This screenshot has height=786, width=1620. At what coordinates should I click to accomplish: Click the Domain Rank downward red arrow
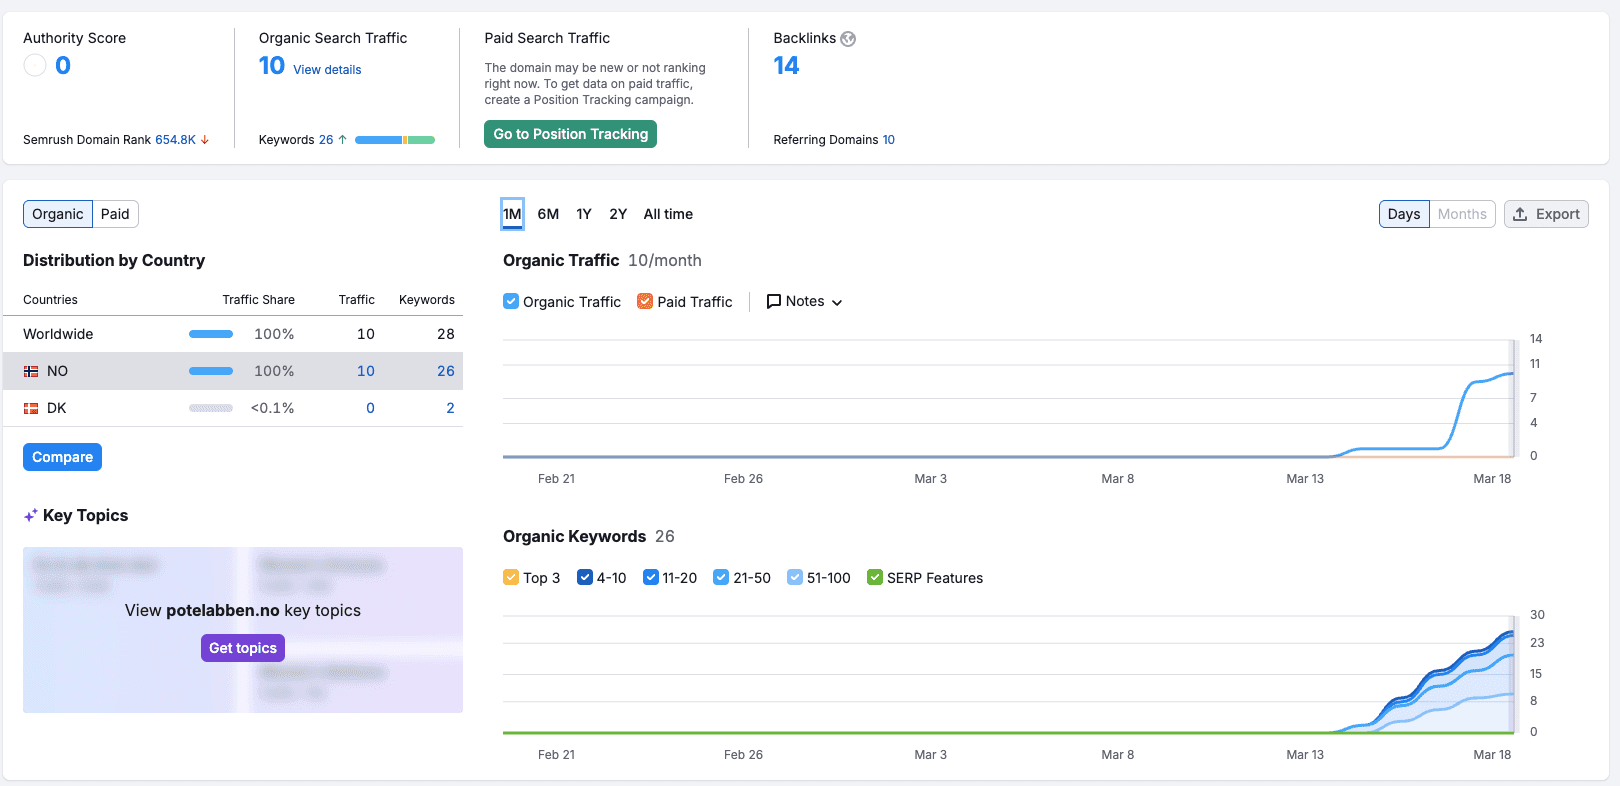(205, 140)
